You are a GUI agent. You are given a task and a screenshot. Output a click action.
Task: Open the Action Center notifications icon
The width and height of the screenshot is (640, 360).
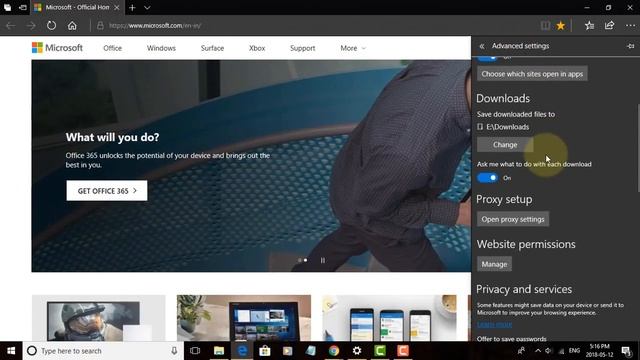(626, 351)
